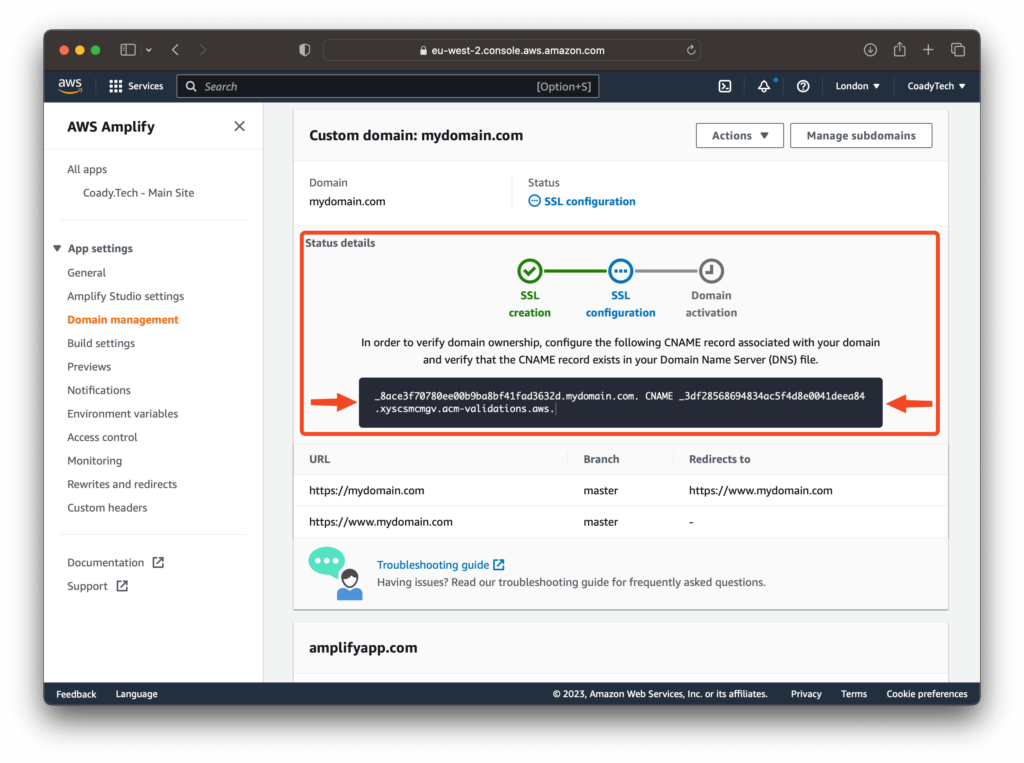Image resolution: width=1024 pixels, height=763 pixels.
Task: Open Rewrites and redirects
Action: coord(122,484)
